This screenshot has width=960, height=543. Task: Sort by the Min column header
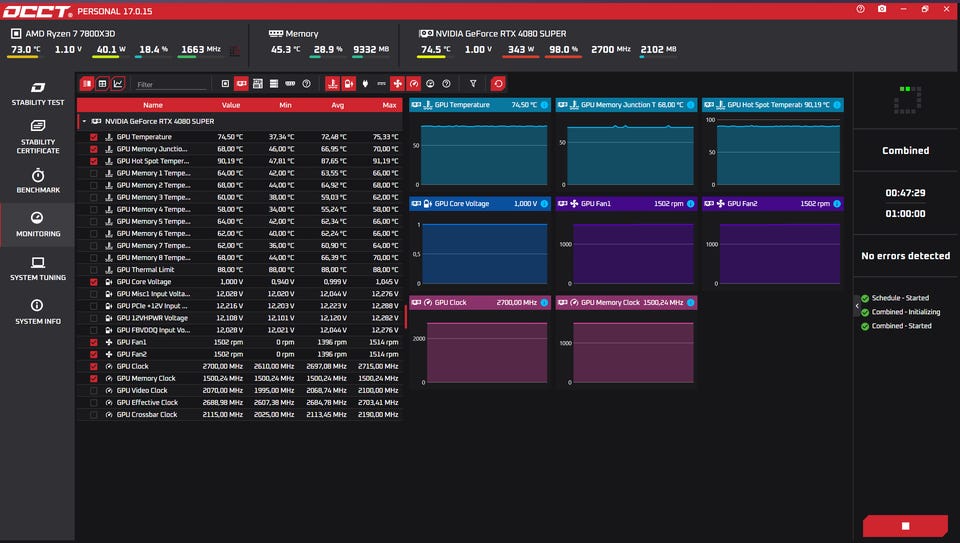[x=285, y=105]
